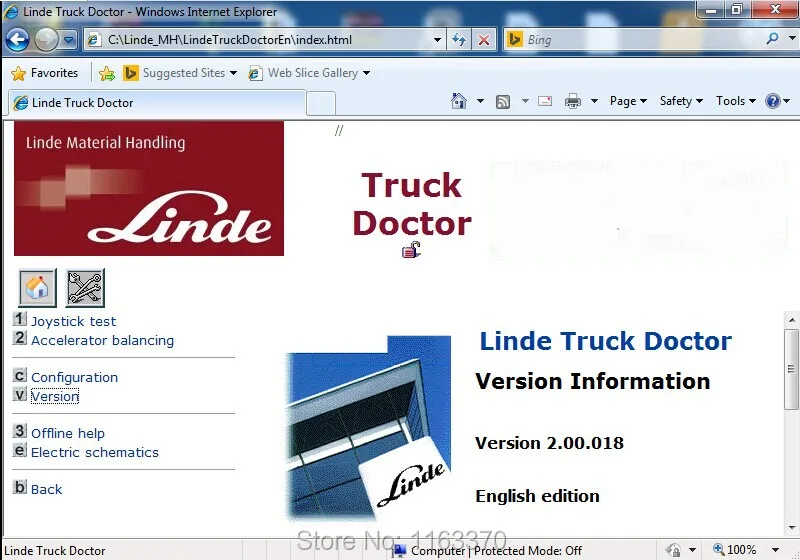The width and height of the screenshot is (800, 560).
Task: Refresh the page with the refresh icon
Action: [x=459, y=40]
